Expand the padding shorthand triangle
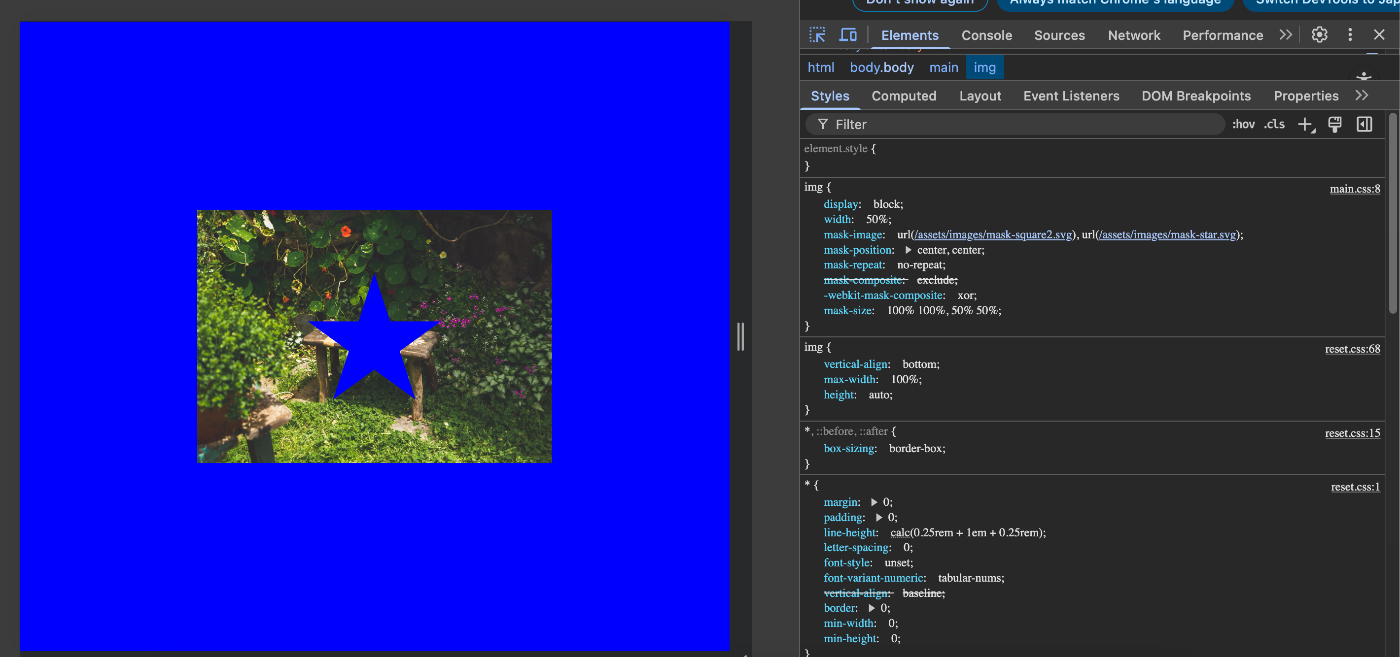The image size is (1400, 657). click(x=879, y=518)
